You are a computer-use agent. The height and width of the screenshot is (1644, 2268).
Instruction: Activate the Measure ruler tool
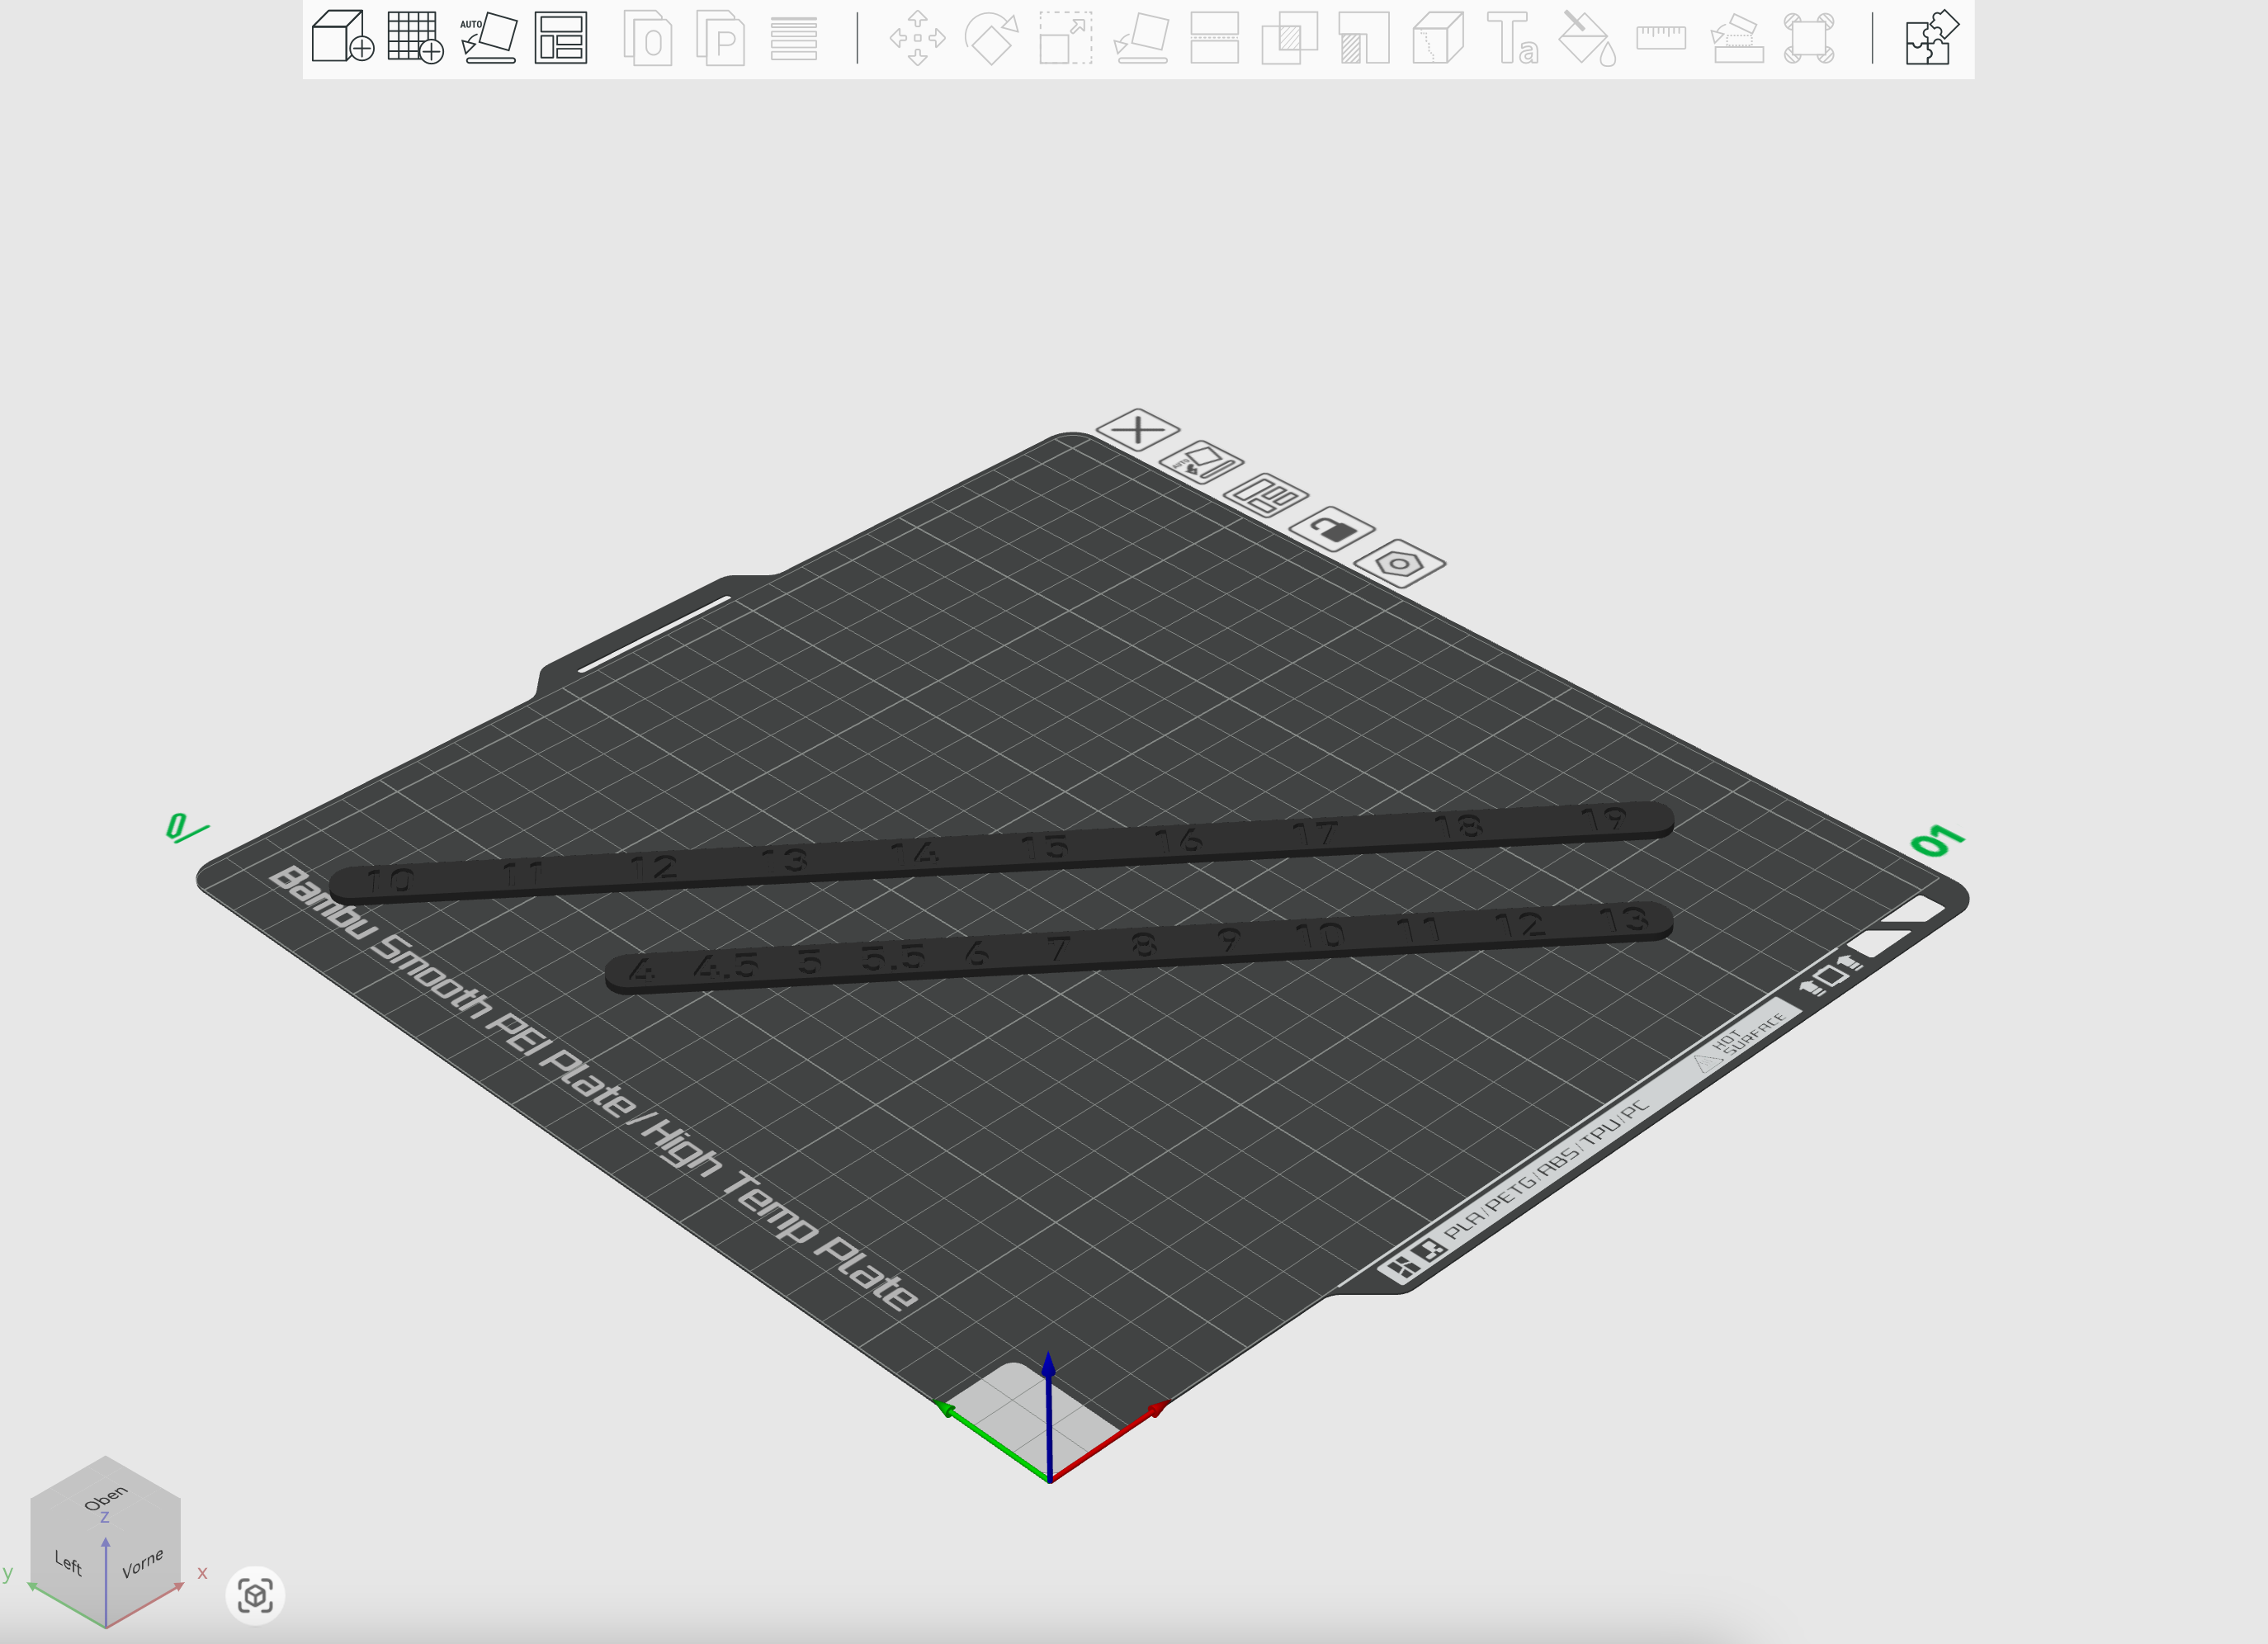click(x=1661, y=38)
